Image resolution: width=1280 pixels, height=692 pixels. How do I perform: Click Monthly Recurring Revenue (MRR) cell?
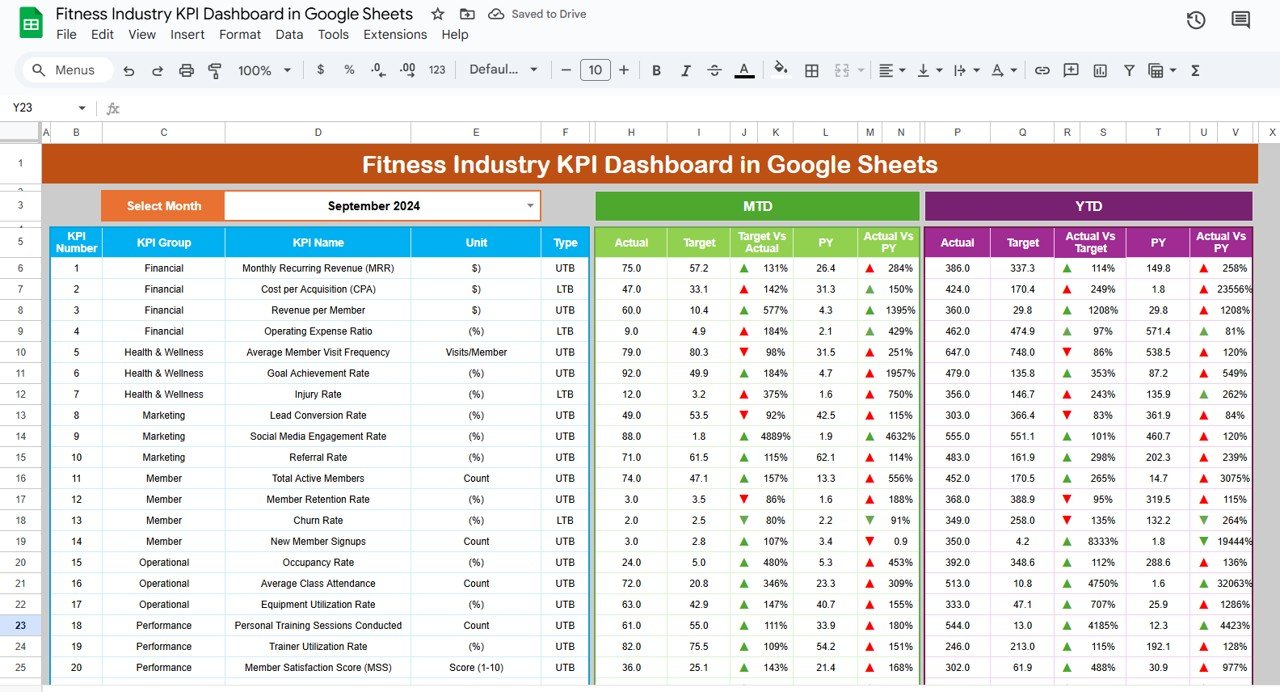(318, 268)
